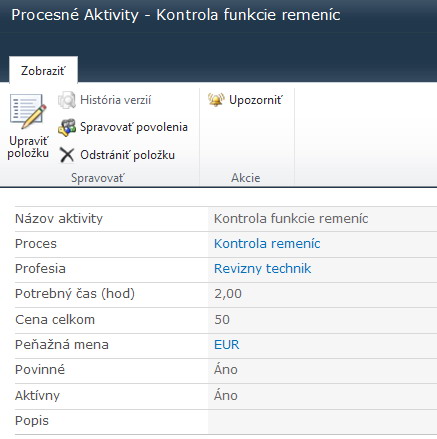The height and width of the screenshot is (439, 437).
Task: Open the Kontrola remeníc process link
Action: pyautogui.click(x=267, y=244)
